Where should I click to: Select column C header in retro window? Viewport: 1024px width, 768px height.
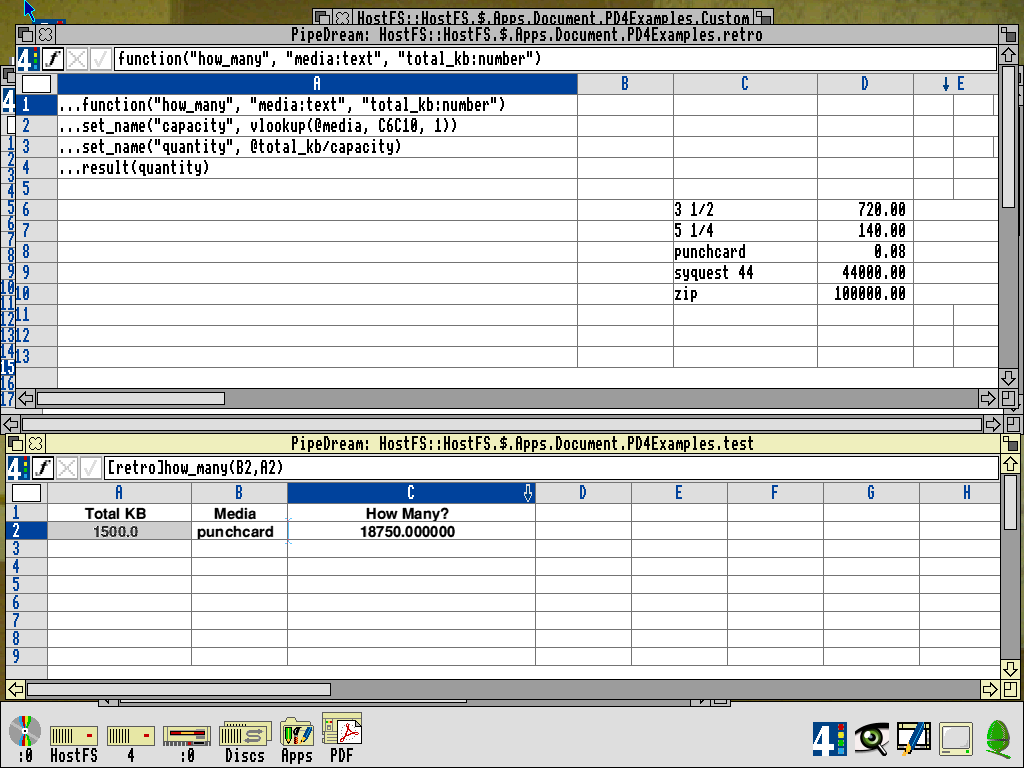coord(745,84)
